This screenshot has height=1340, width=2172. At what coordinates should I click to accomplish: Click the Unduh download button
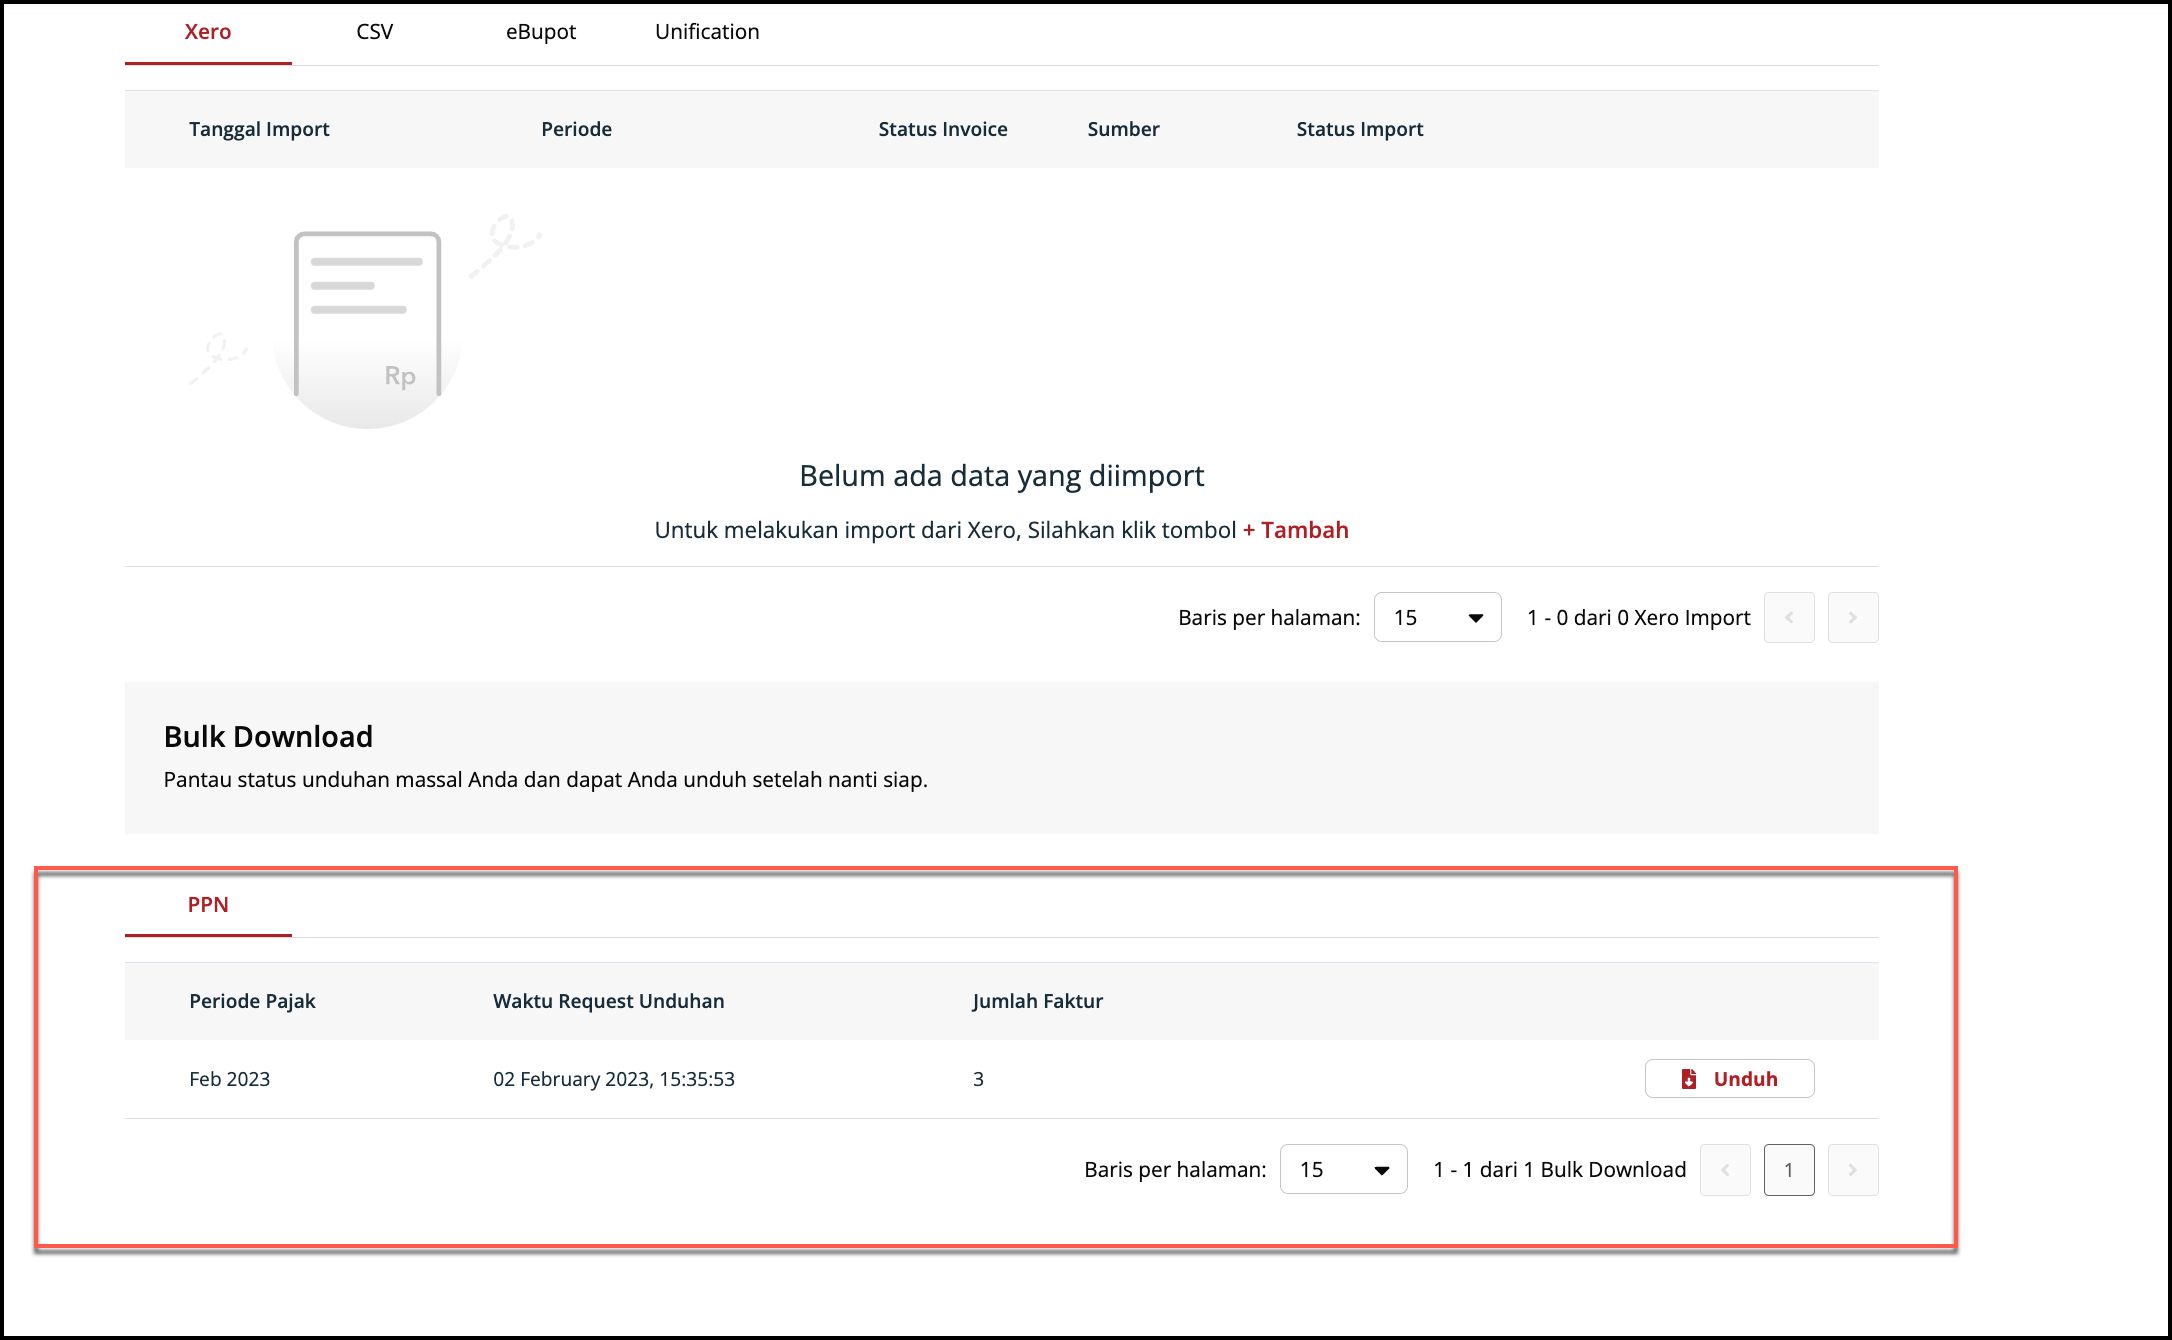point(1730,1079)
